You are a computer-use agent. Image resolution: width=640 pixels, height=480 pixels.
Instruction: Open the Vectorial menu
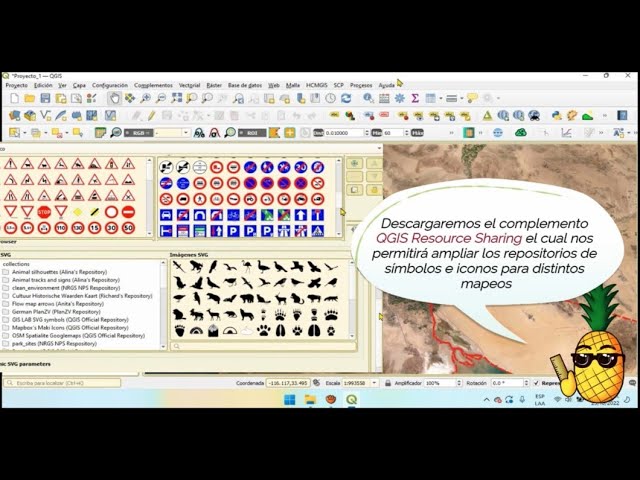[189, 85]
